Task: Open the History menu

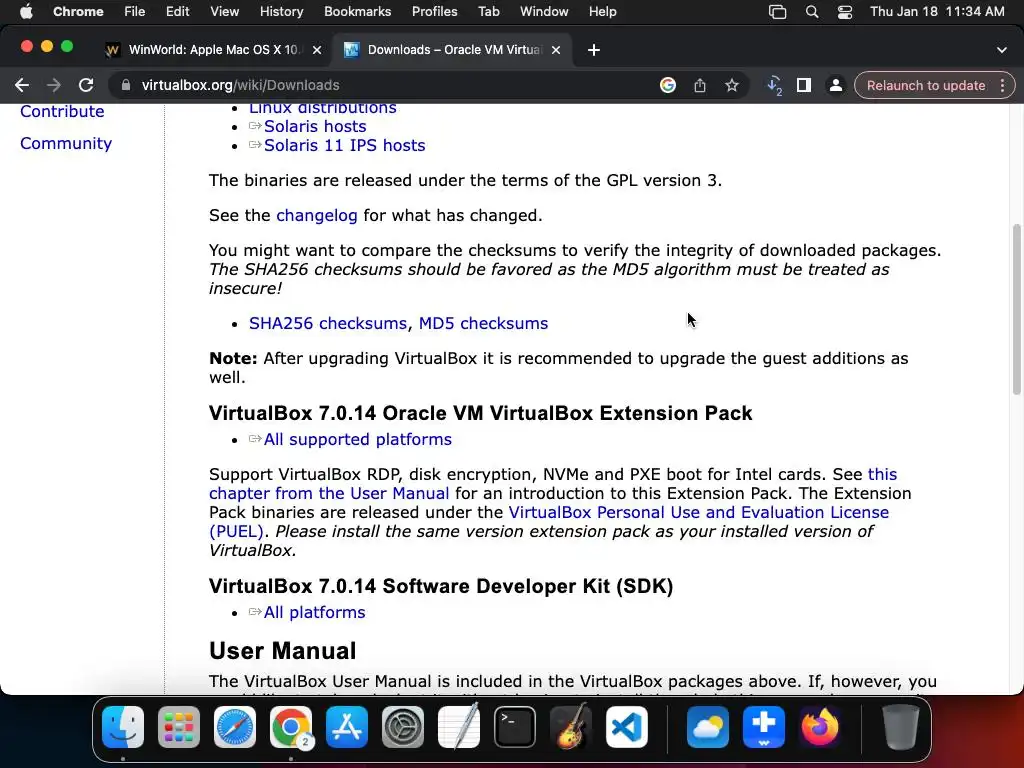Action: coord(281,12)
